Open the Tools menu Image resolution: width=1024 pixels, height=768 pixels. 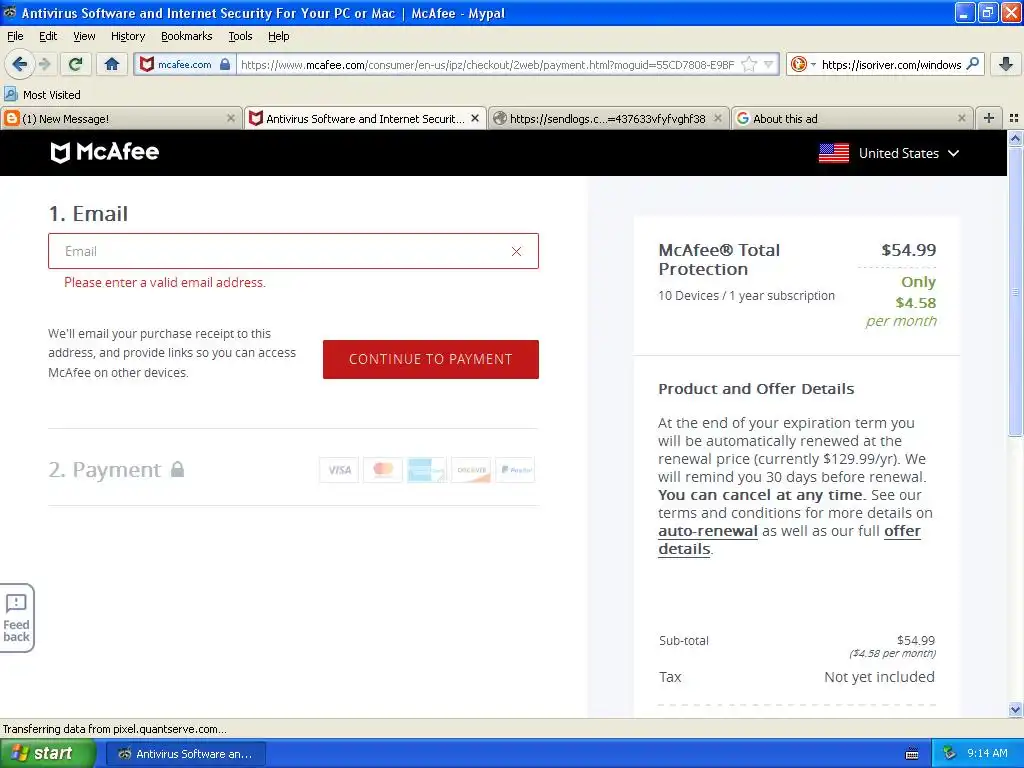point(240,36)
